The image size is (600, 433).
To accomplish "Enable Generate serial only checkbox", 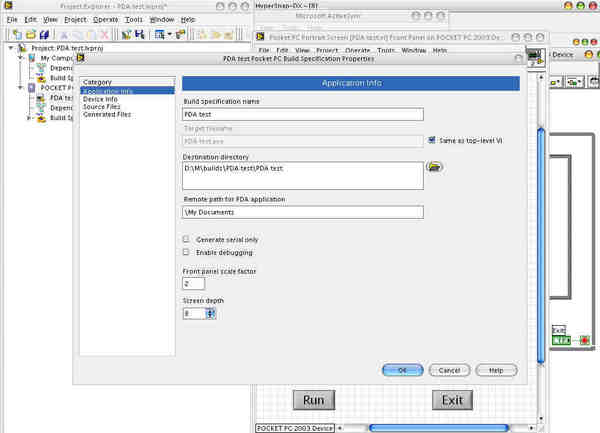I will point(186,239).
